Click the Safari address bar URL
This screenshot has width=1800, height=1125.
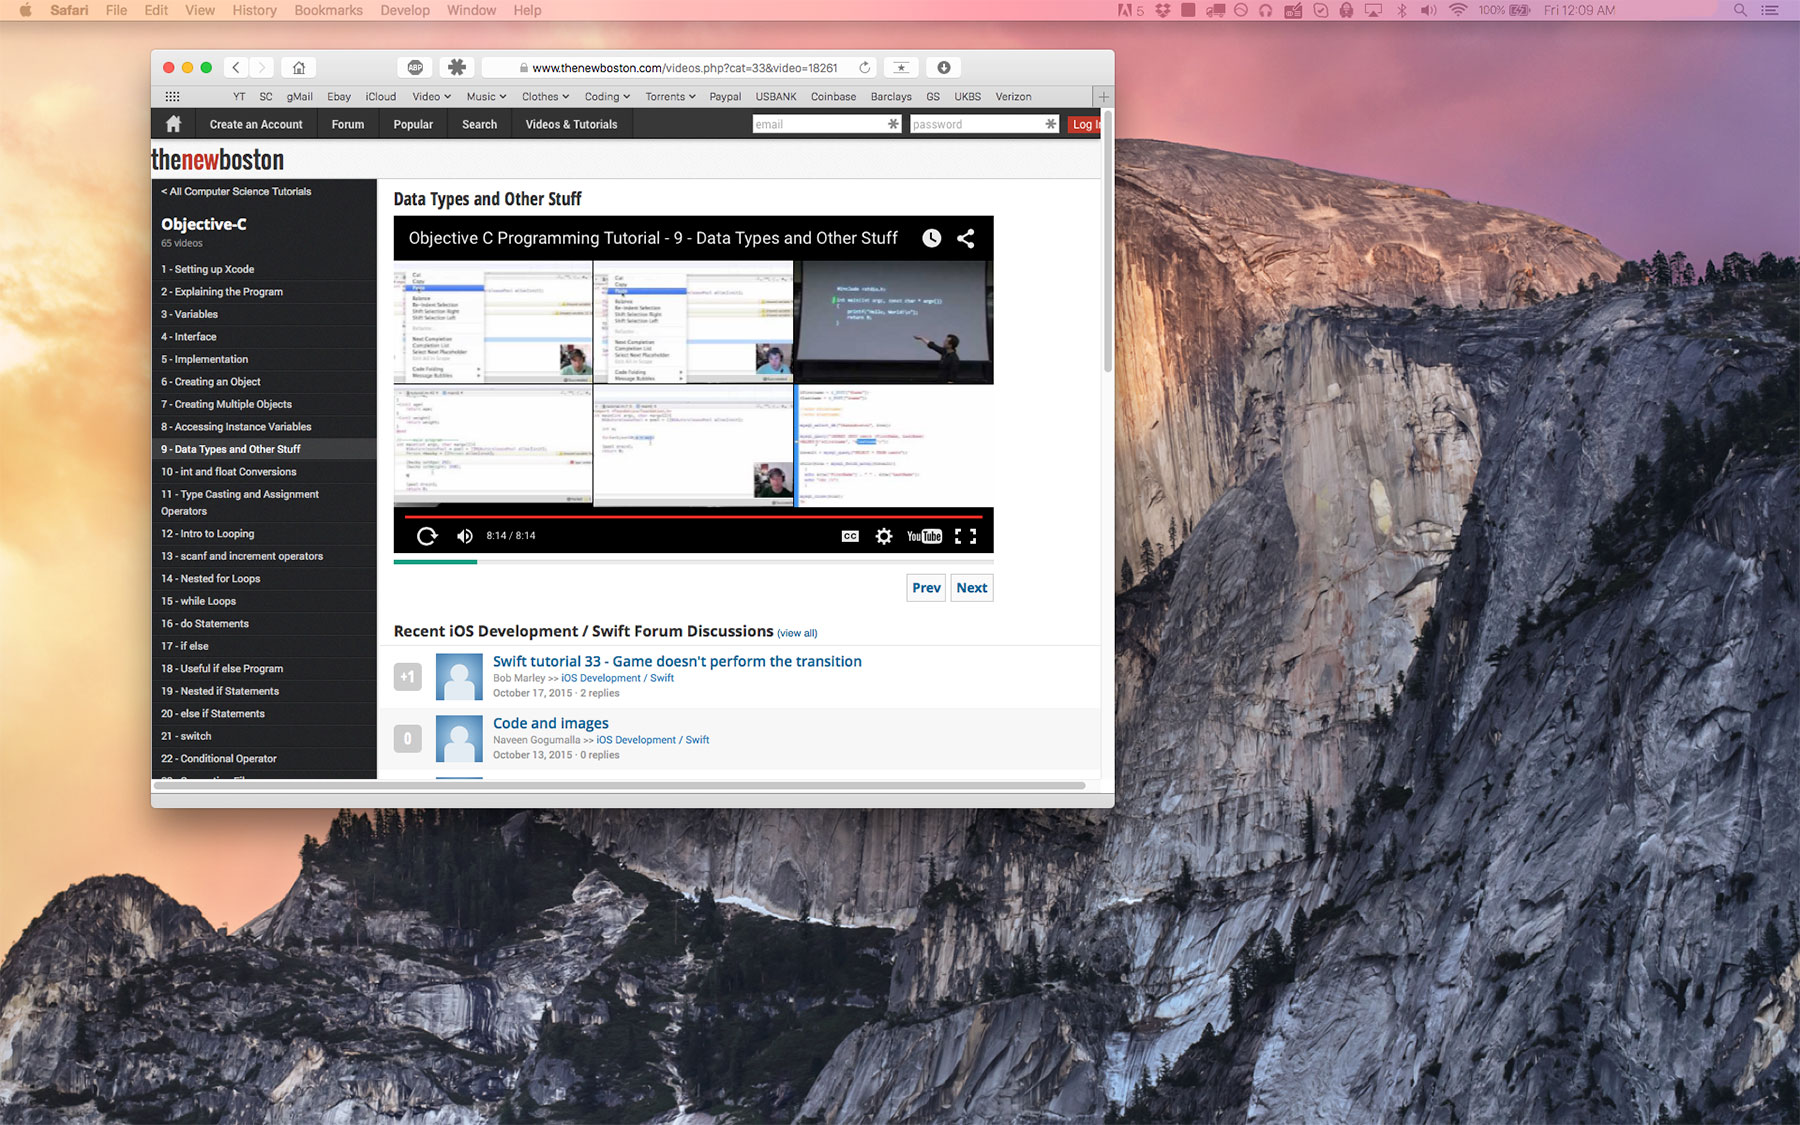[x=685, y=68]
